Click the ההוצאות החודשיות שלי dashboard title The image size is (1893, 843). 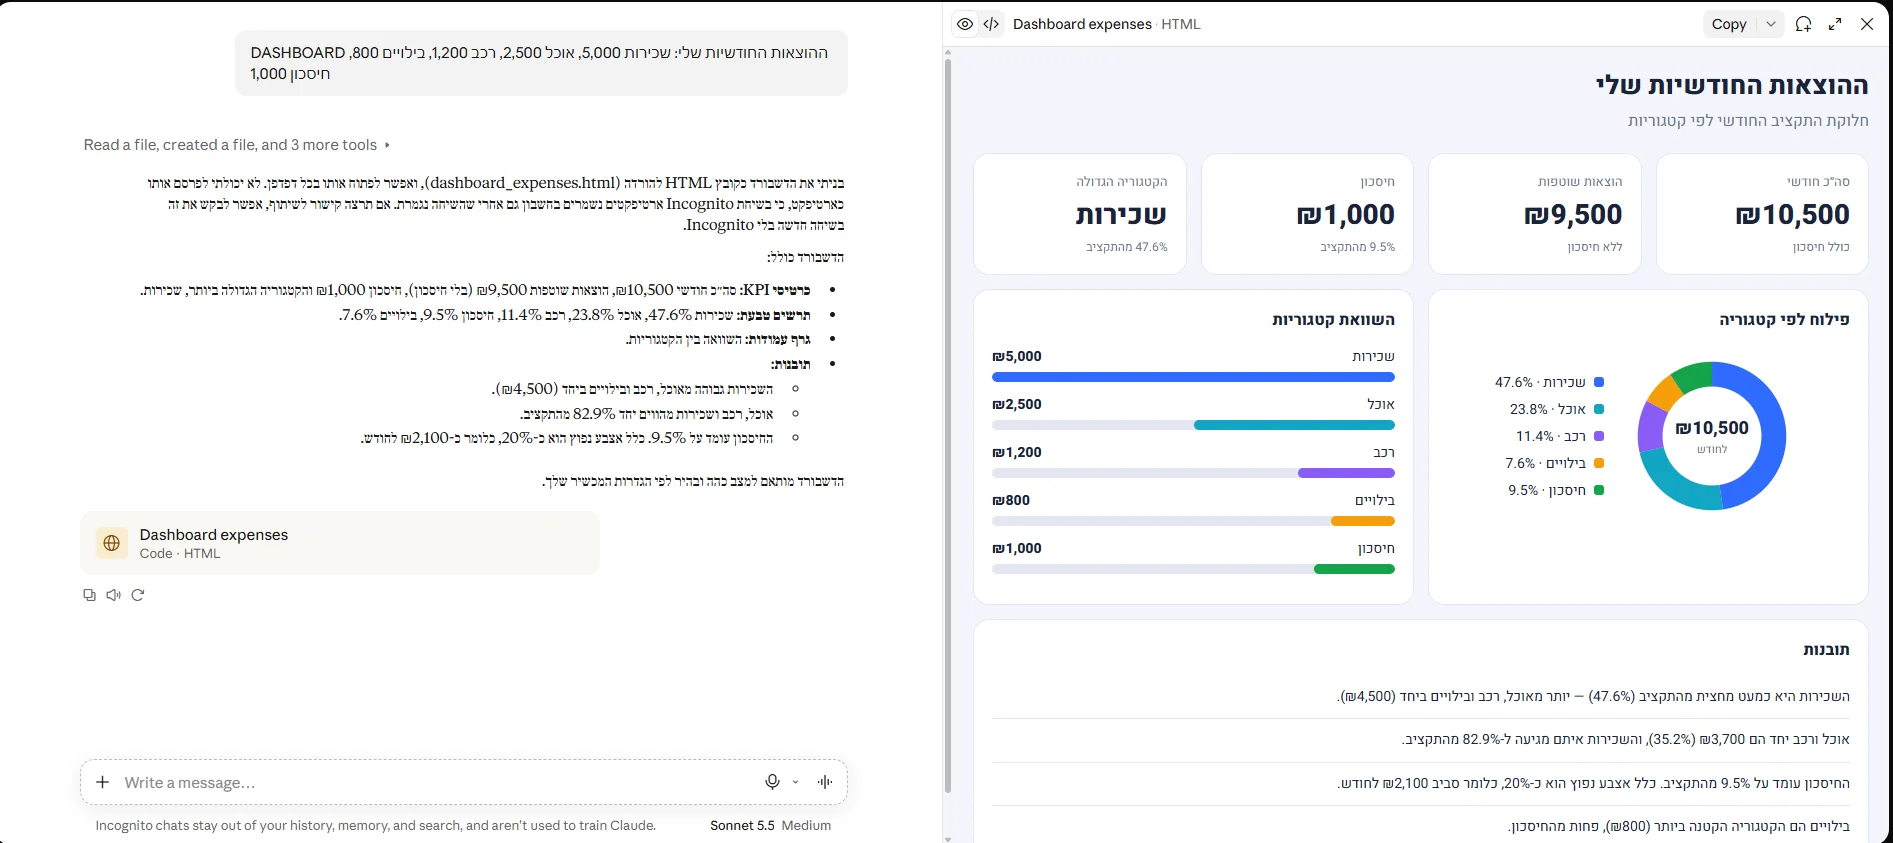(1732, 86)
